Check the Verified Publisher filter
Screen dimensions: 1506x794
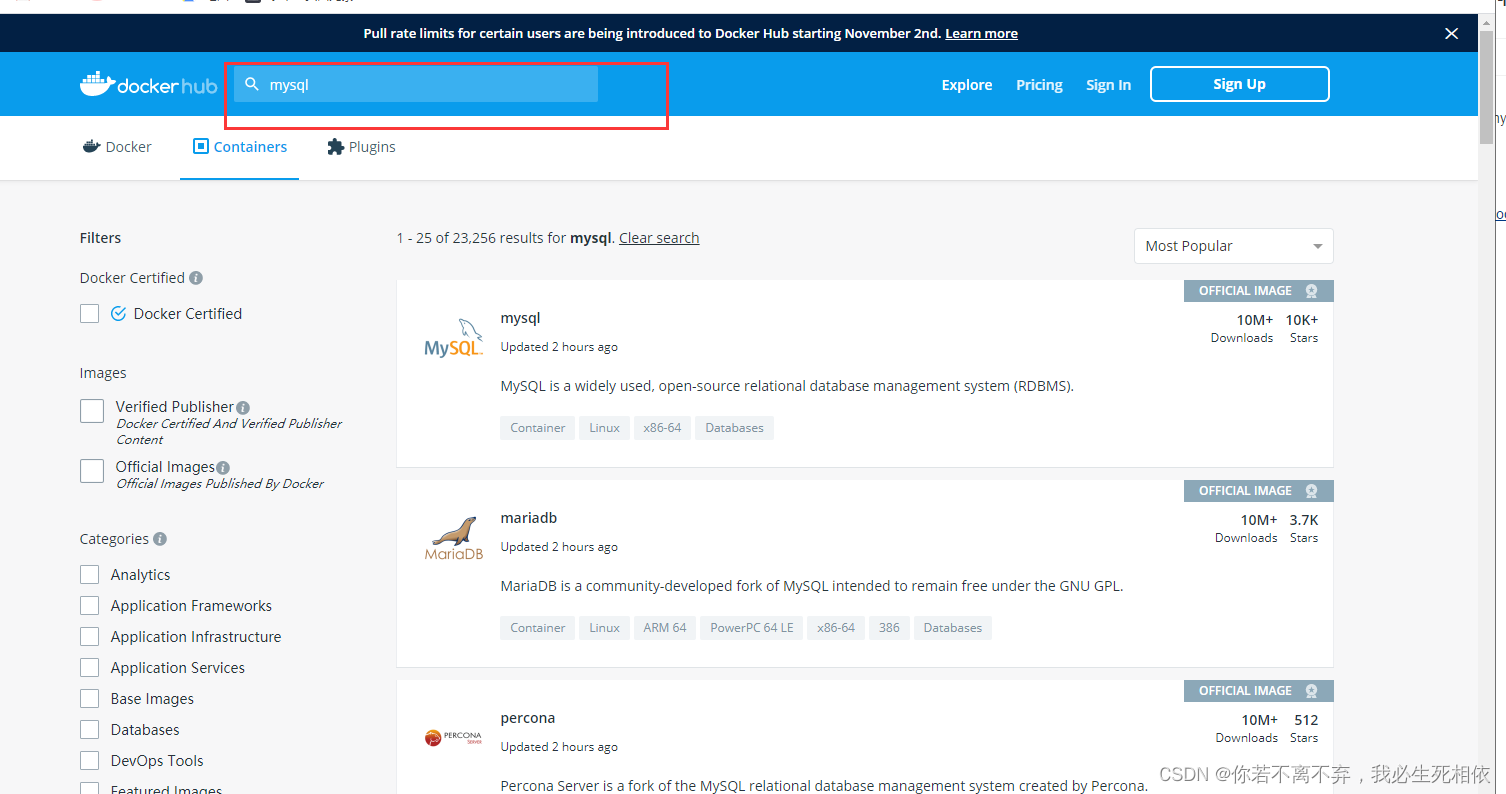pyautogui.click(x=92, y=411)
